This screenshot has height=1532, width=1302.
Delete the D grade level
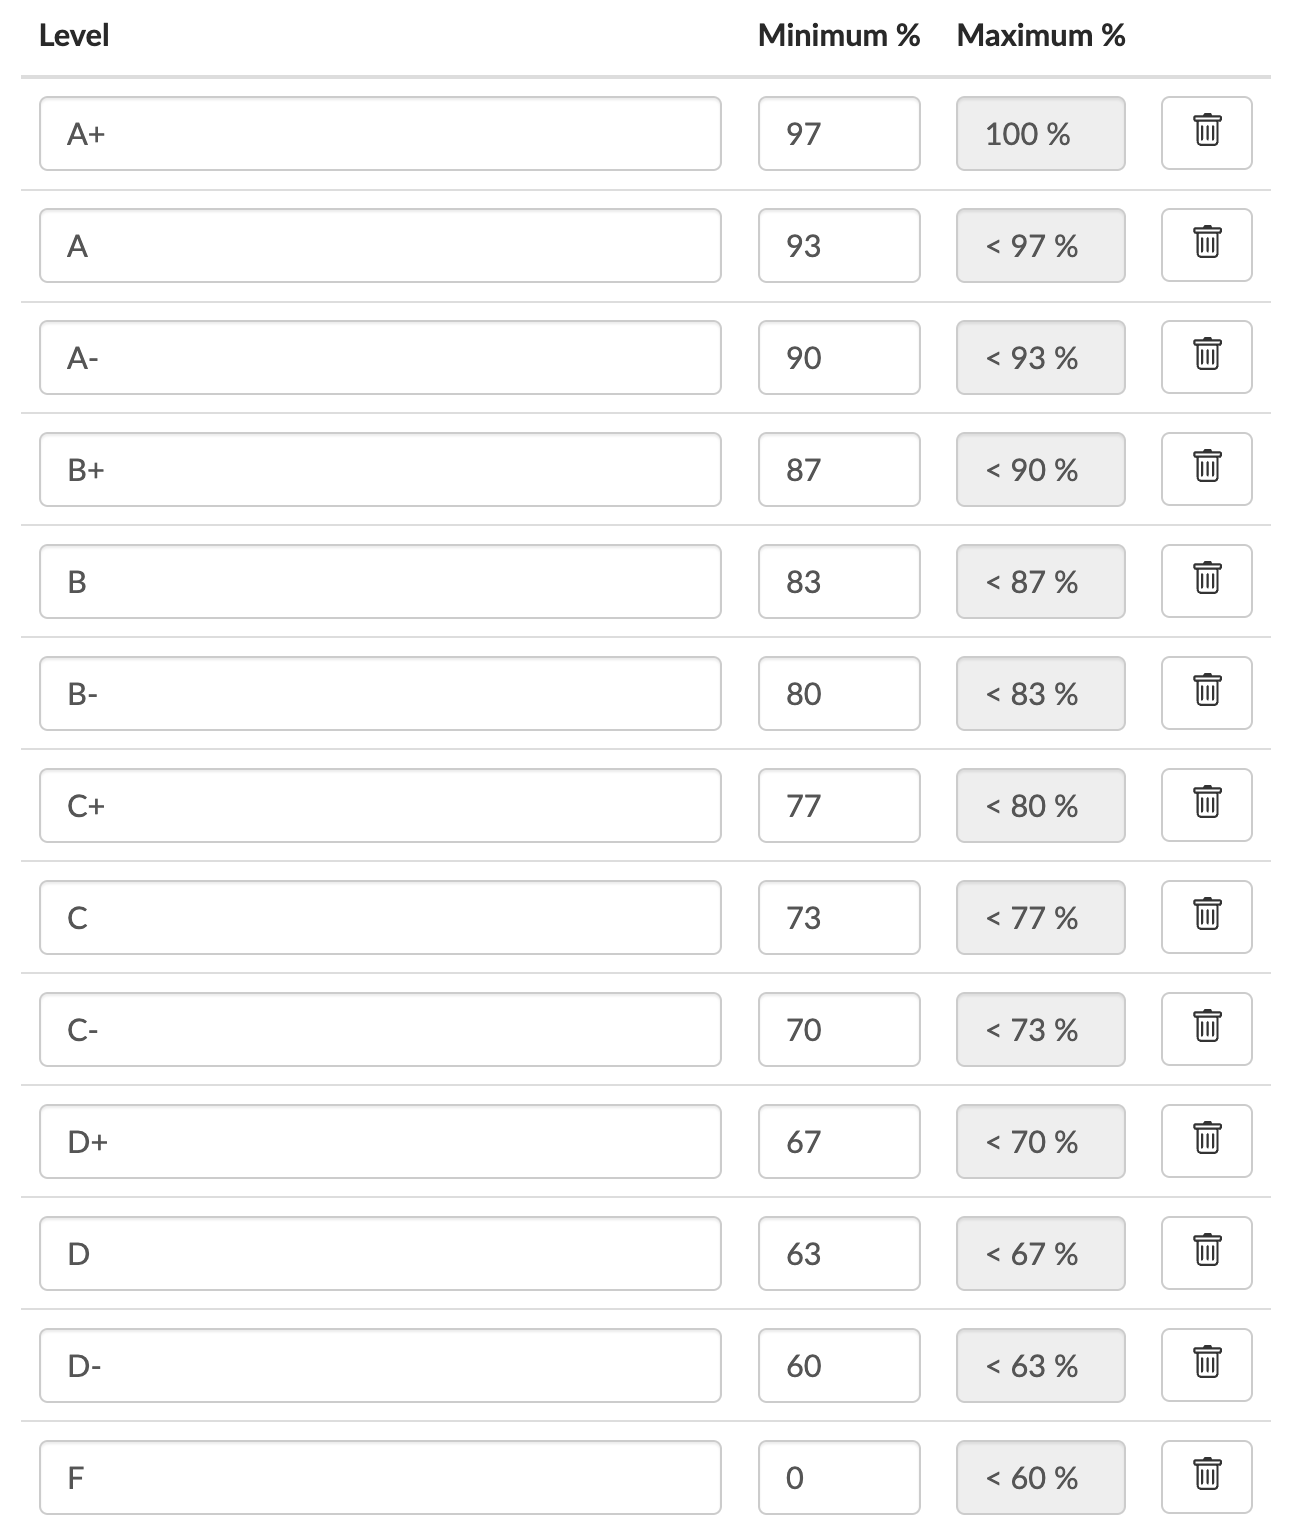tap(1206, 1253)
